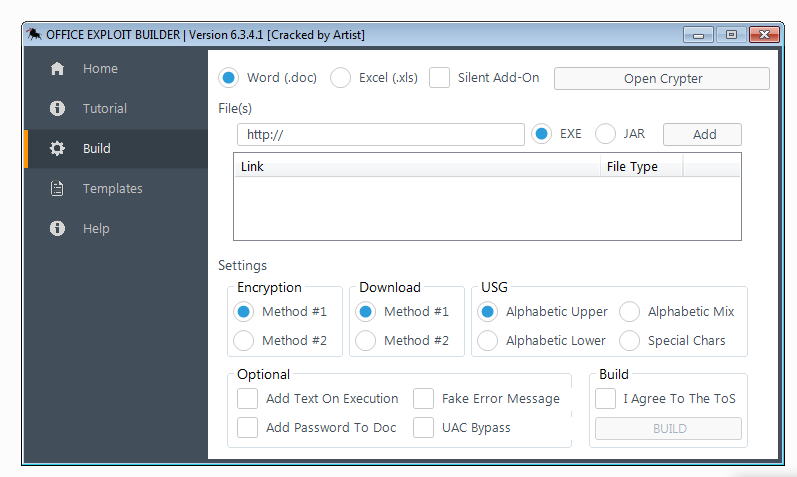Tick the Fake Error Message checkbox
Image resolution: width=797 pixels, height=477 pixels.
(x=424, y=399)
